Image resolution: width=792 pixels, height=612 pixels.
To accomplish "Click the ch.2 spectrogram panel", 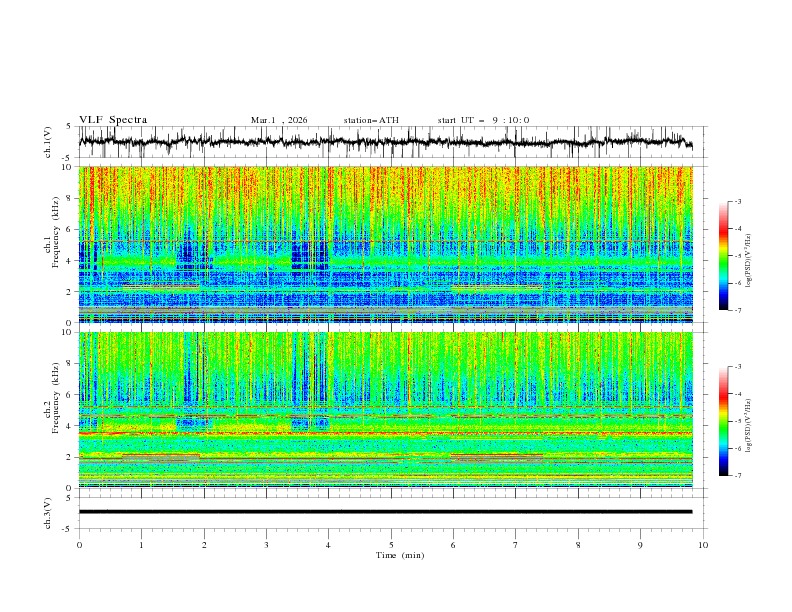I will [385, 410].
